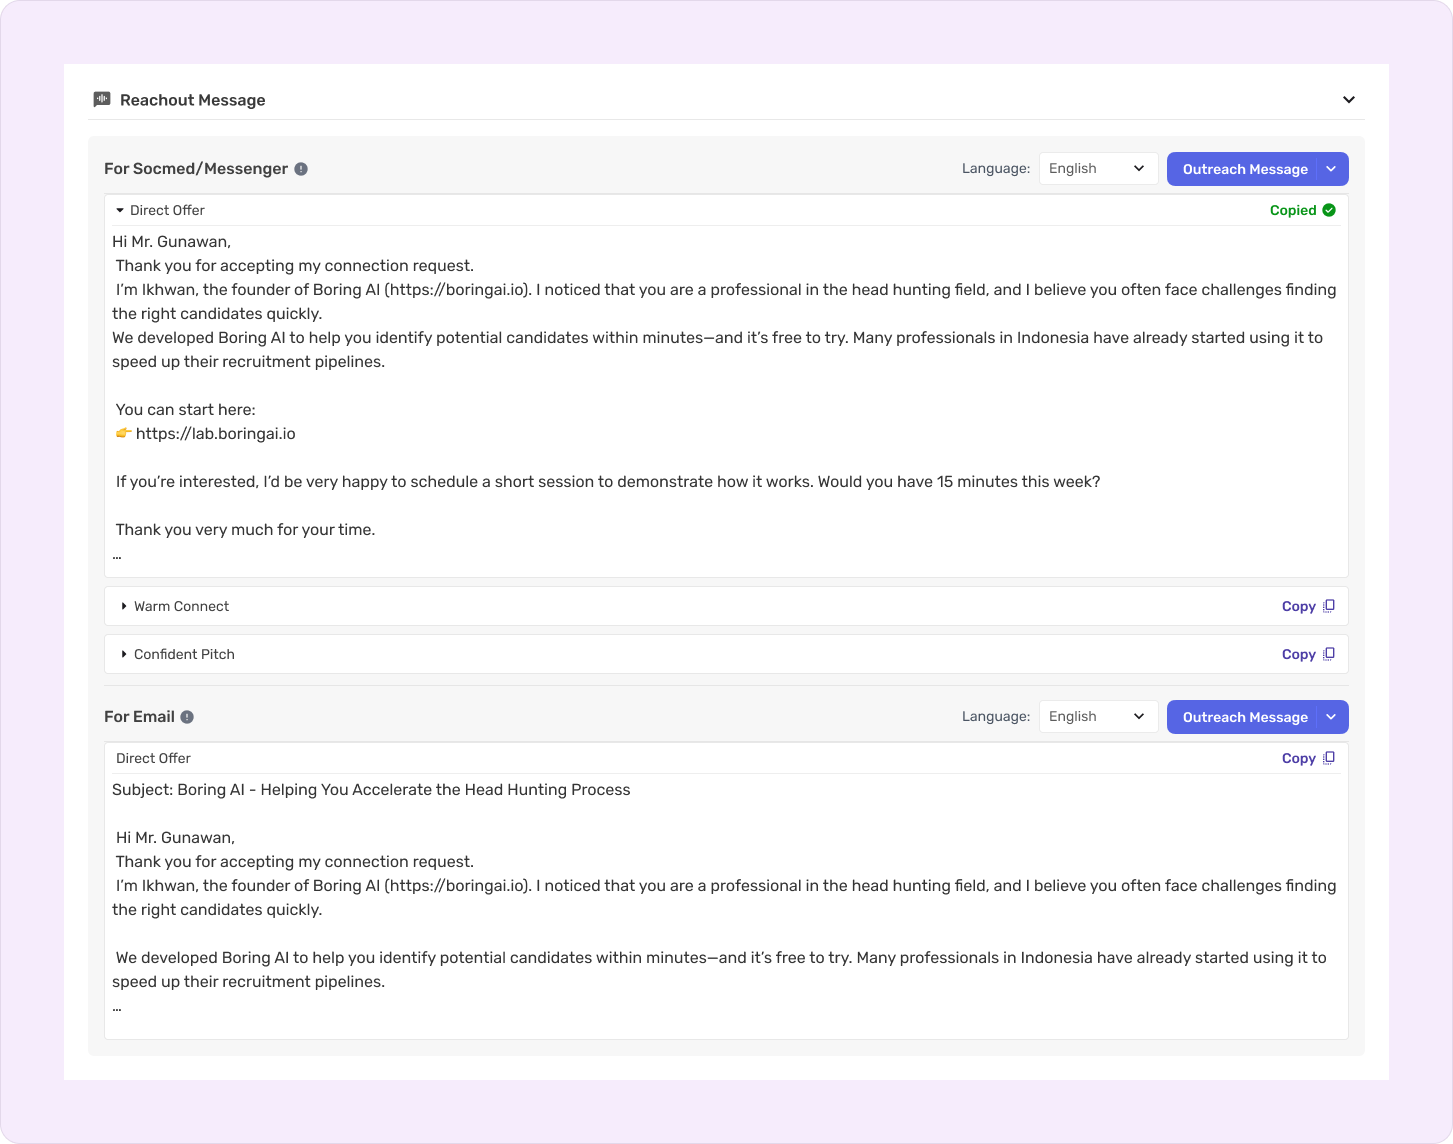The image size is (1453, 1144).
Task: Click the Reachout Message heading
Action: coord(193,100)
